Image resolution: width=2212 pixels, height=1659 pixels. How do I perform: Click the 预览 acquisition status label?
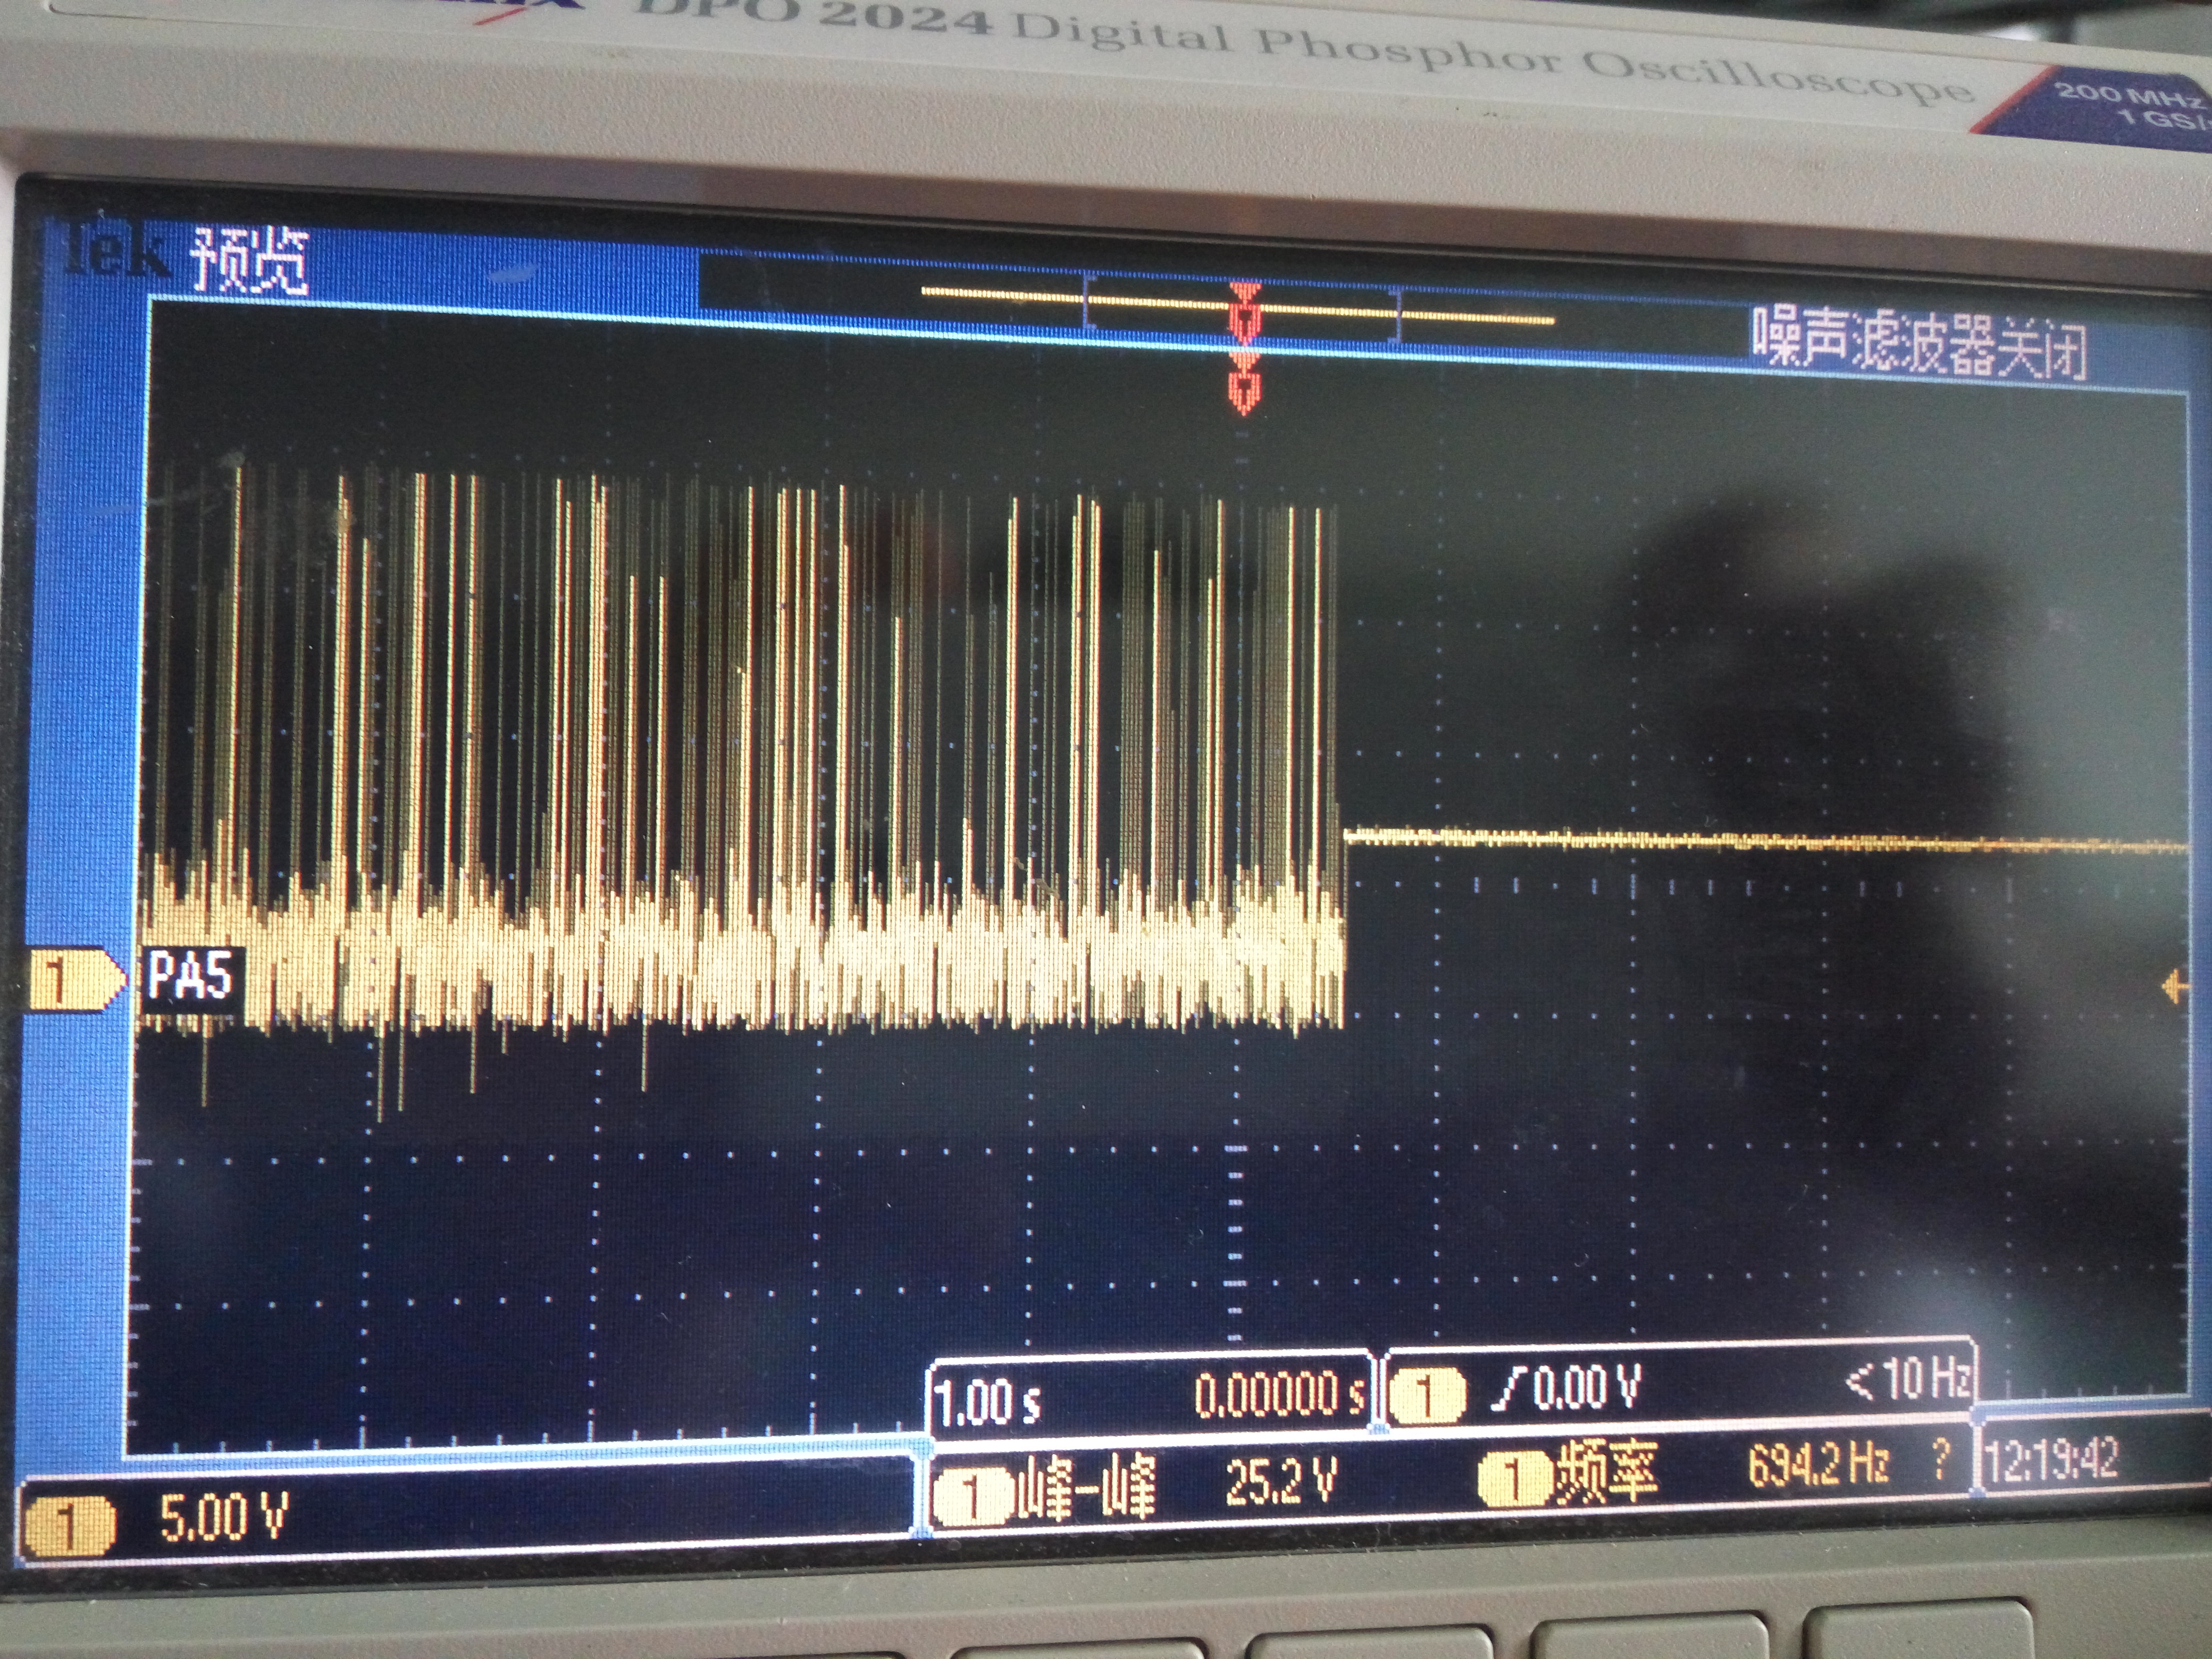tap(250, 260)
